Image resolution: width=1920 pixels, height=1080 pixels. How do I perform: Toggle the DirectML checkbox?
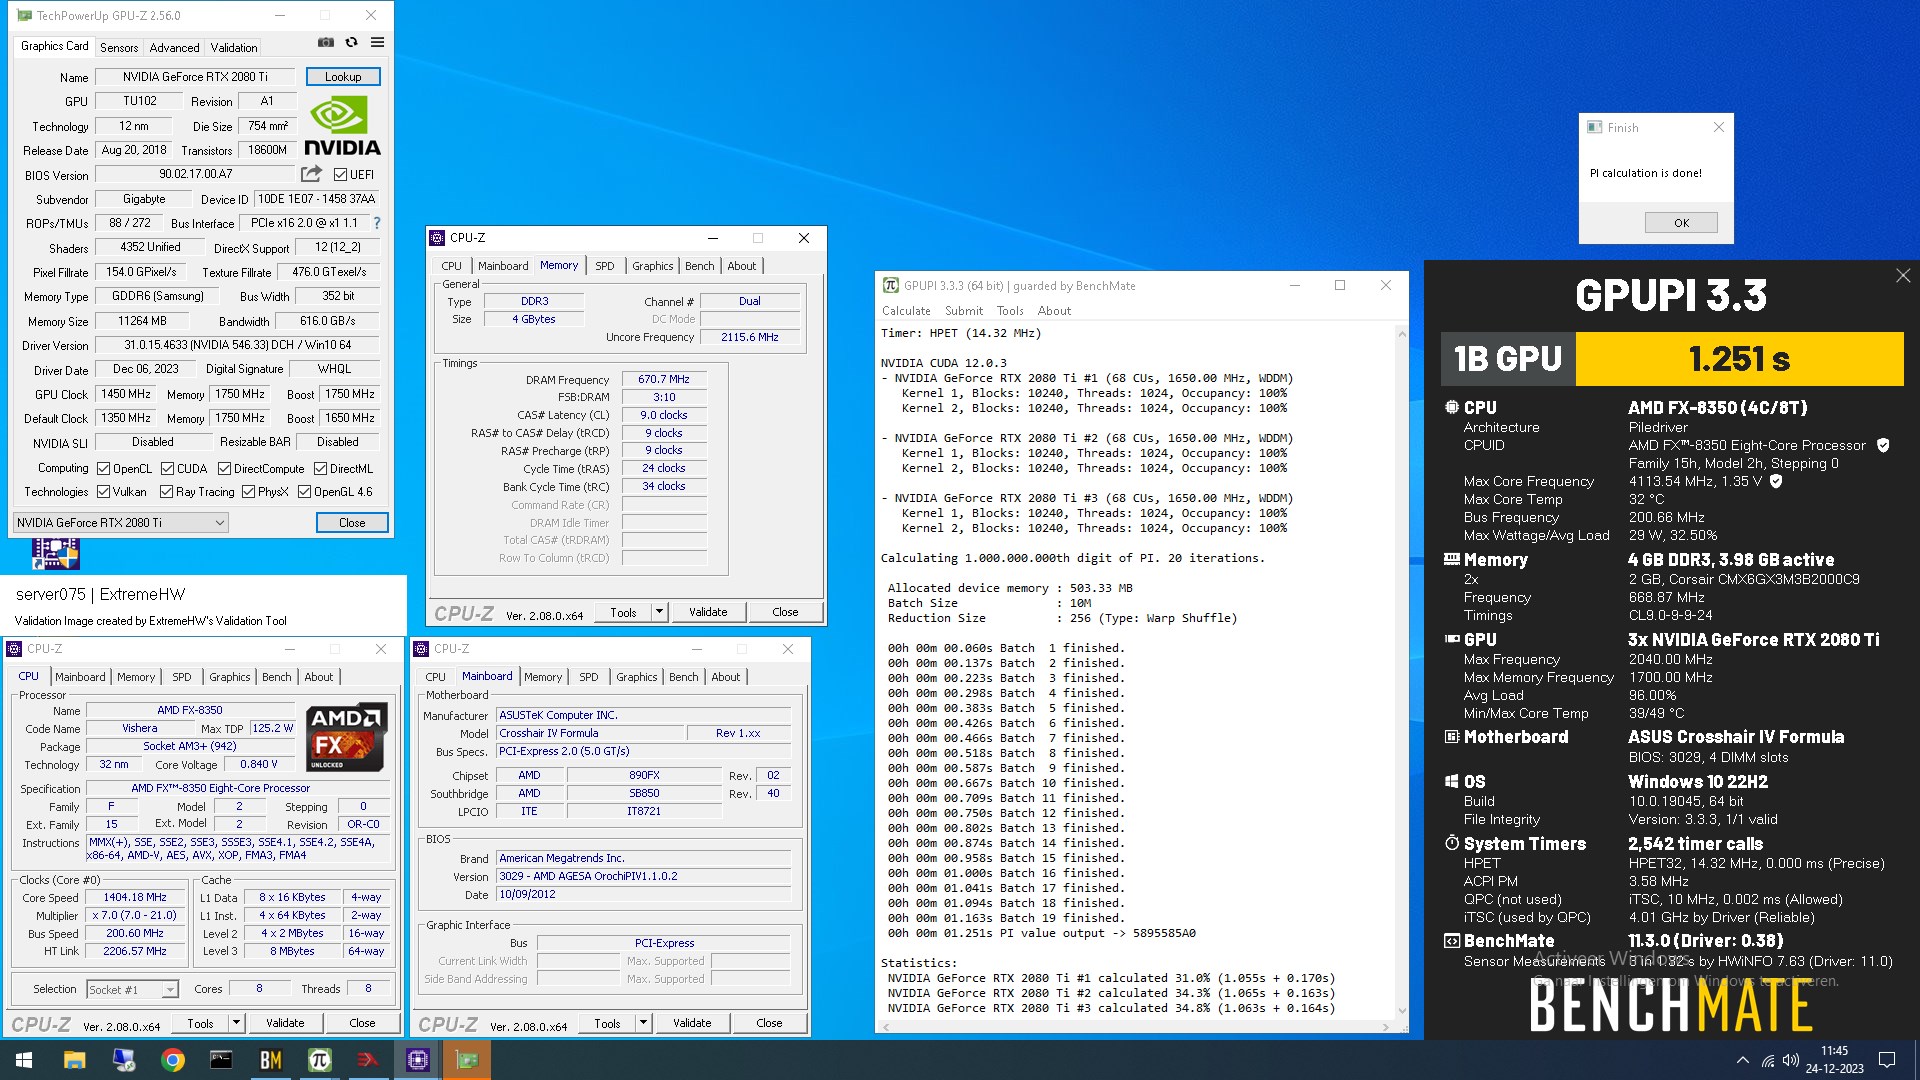[x=320, y=468]
